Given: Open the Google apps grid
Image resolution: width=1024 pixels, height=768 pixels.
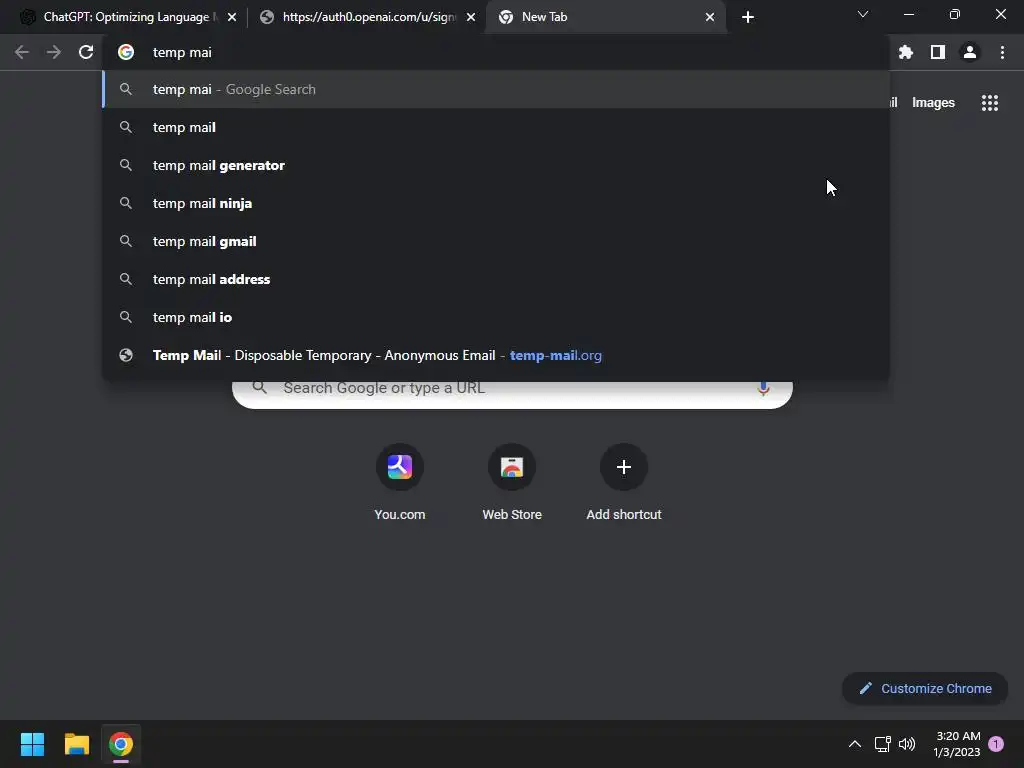Looking at the screenshot, I should pyautogui.click(x=990, y=103).
